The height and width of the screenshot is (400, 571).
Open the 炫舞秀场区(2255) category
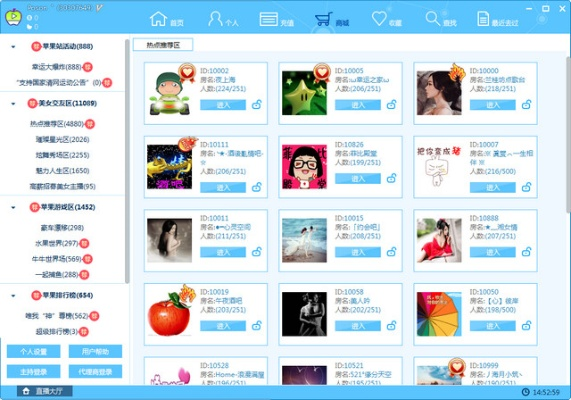(63, 155)
